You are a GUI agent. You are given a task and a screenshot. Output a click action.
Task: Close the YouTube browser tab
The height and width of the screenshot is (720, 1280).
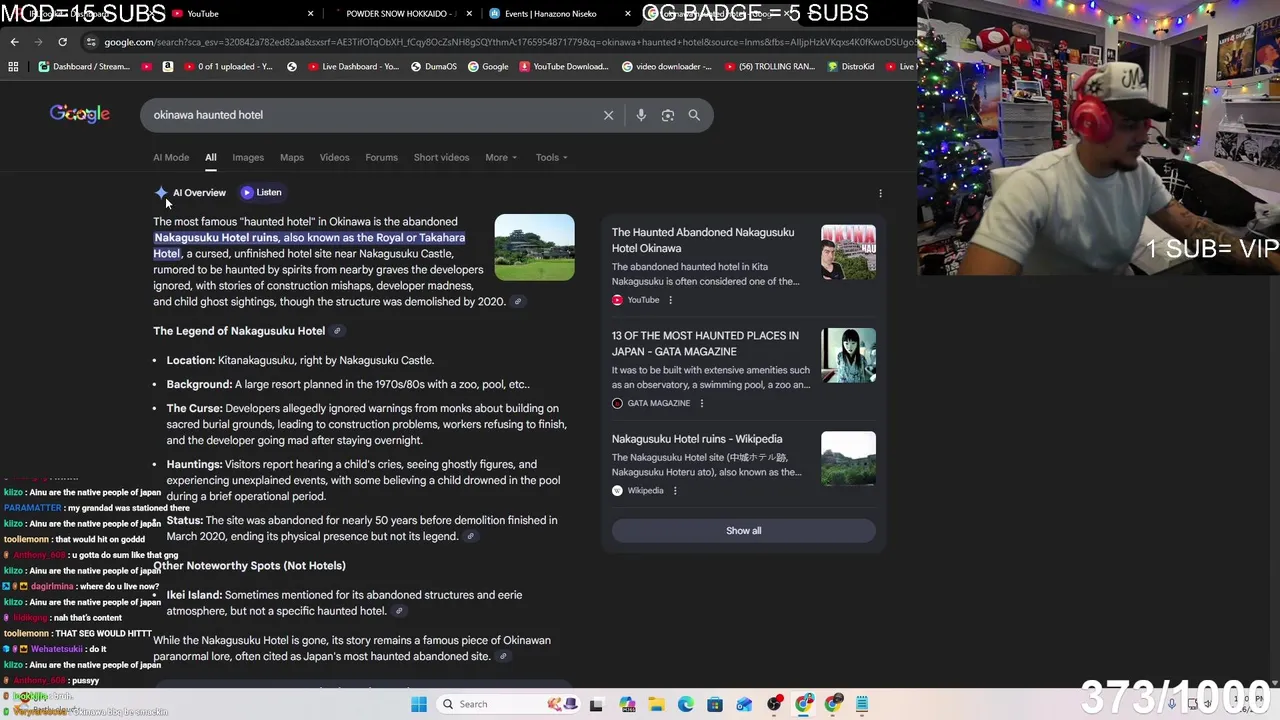click(x=310, y=14)
